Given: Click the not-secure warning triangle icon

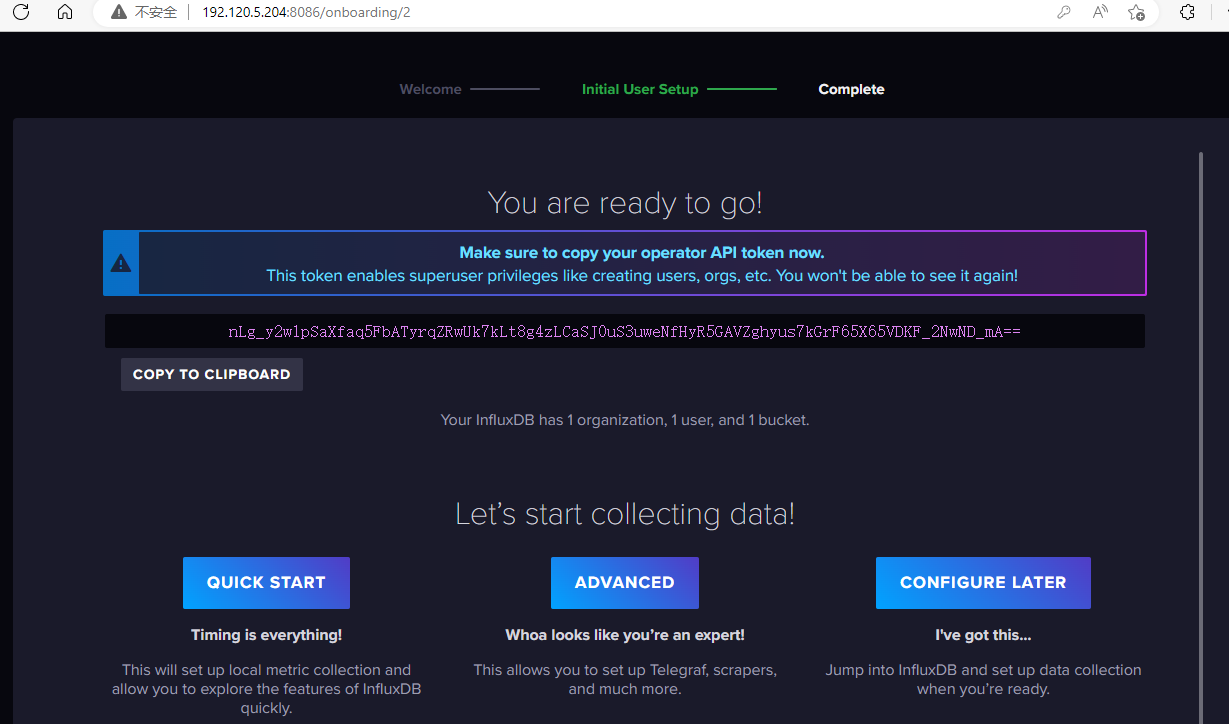Looking at the screenshot, I should coord(119,12).
